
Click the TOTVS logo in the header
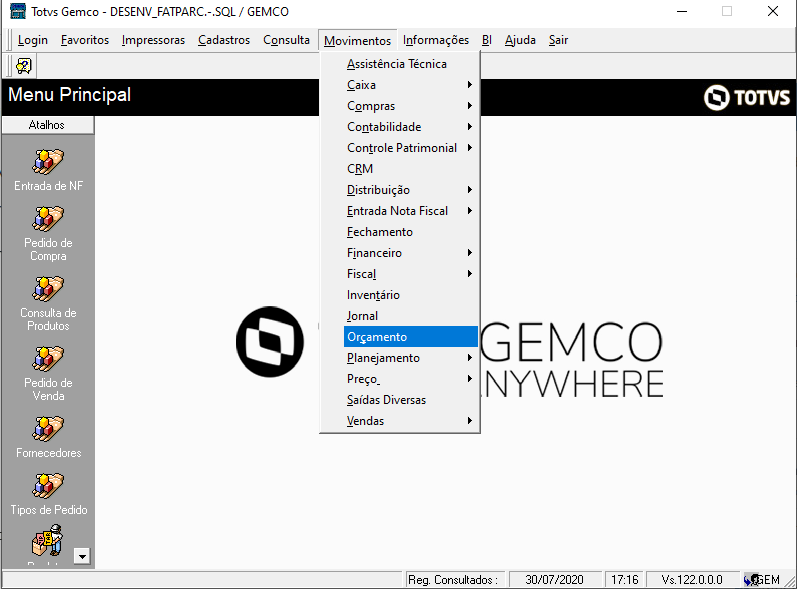[747, 97]
